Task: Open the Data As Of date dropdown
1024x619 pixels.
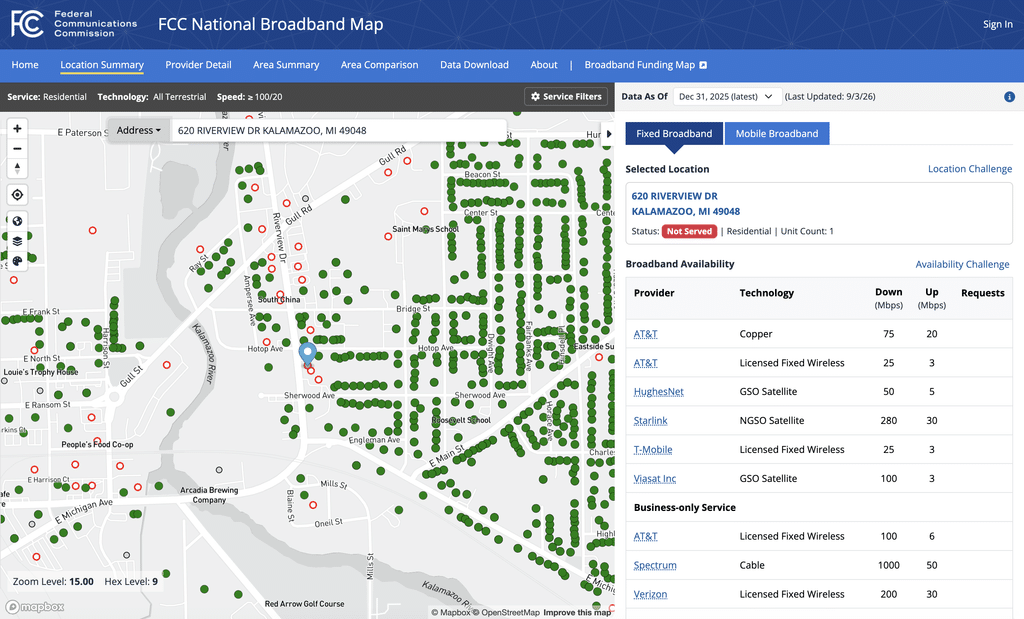Action: [x=726, y=97]
